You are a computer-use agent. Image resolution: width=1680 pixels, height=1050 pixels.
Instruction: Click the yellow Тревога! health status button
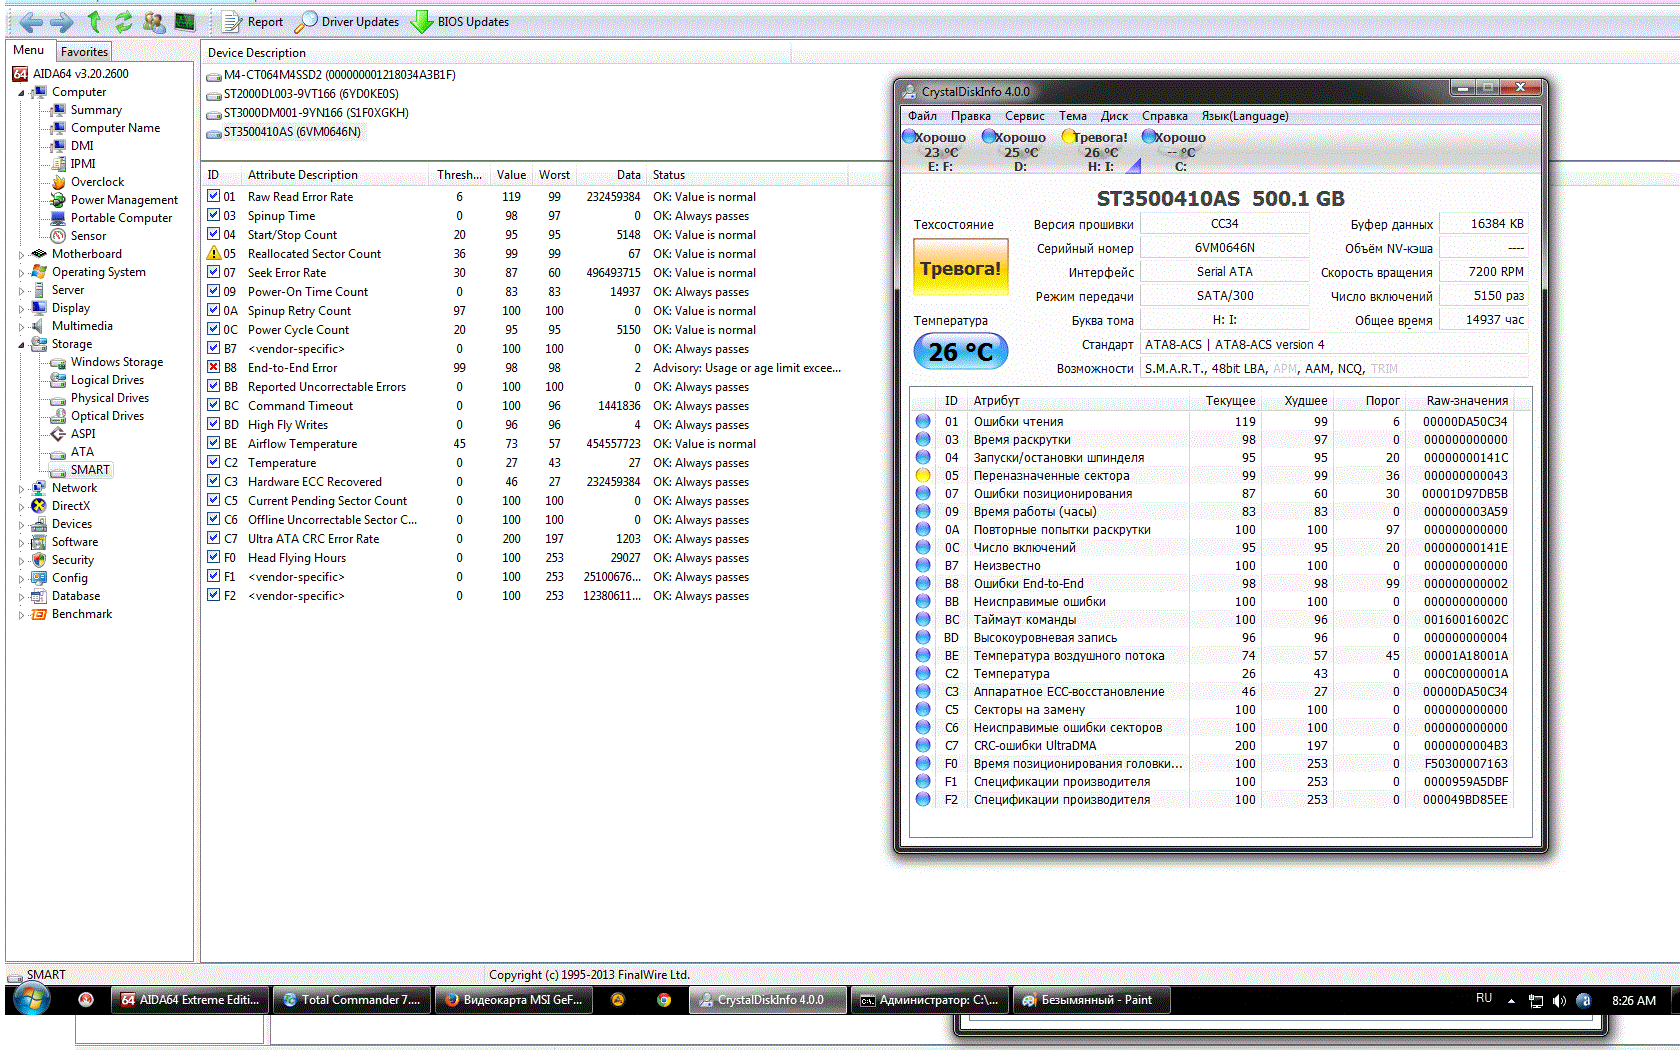tap(960, 269)
